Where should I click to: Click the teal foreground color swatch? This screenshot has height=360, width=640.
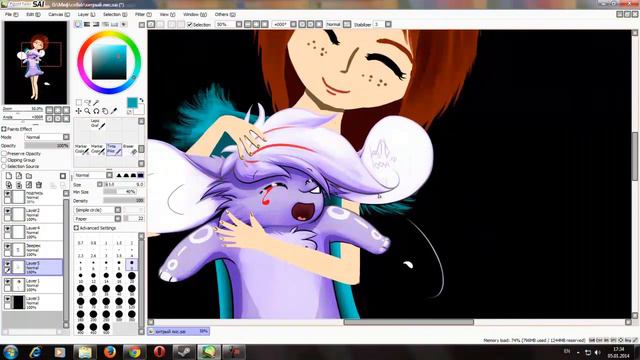[x=132, y=102]
